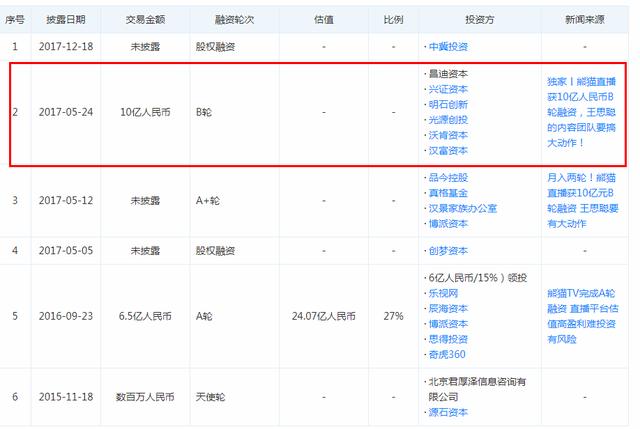Click 股权融资 in the 2017-05-05 row
Viewport: 640px width, 429px height.
pos(215,251)
